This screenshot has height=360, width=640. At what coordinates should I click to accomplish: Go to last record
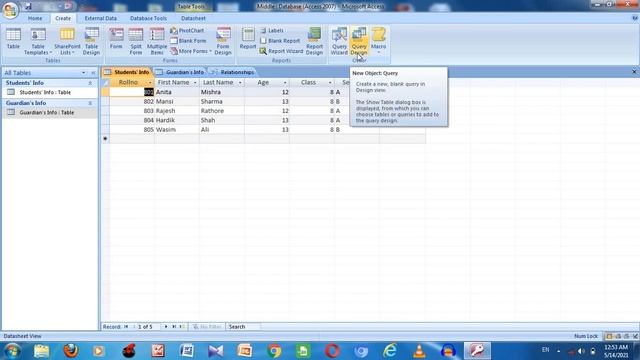coord(174,327)
